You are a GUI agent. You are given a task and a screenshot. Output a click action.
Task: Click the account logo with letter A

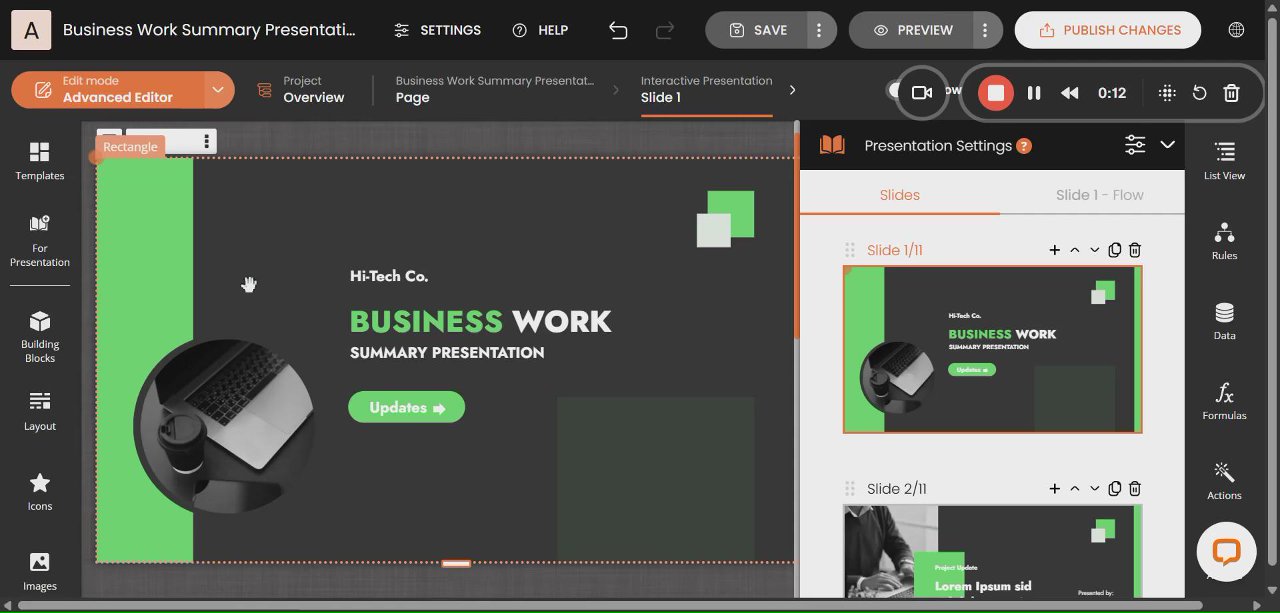pos(31,30)
